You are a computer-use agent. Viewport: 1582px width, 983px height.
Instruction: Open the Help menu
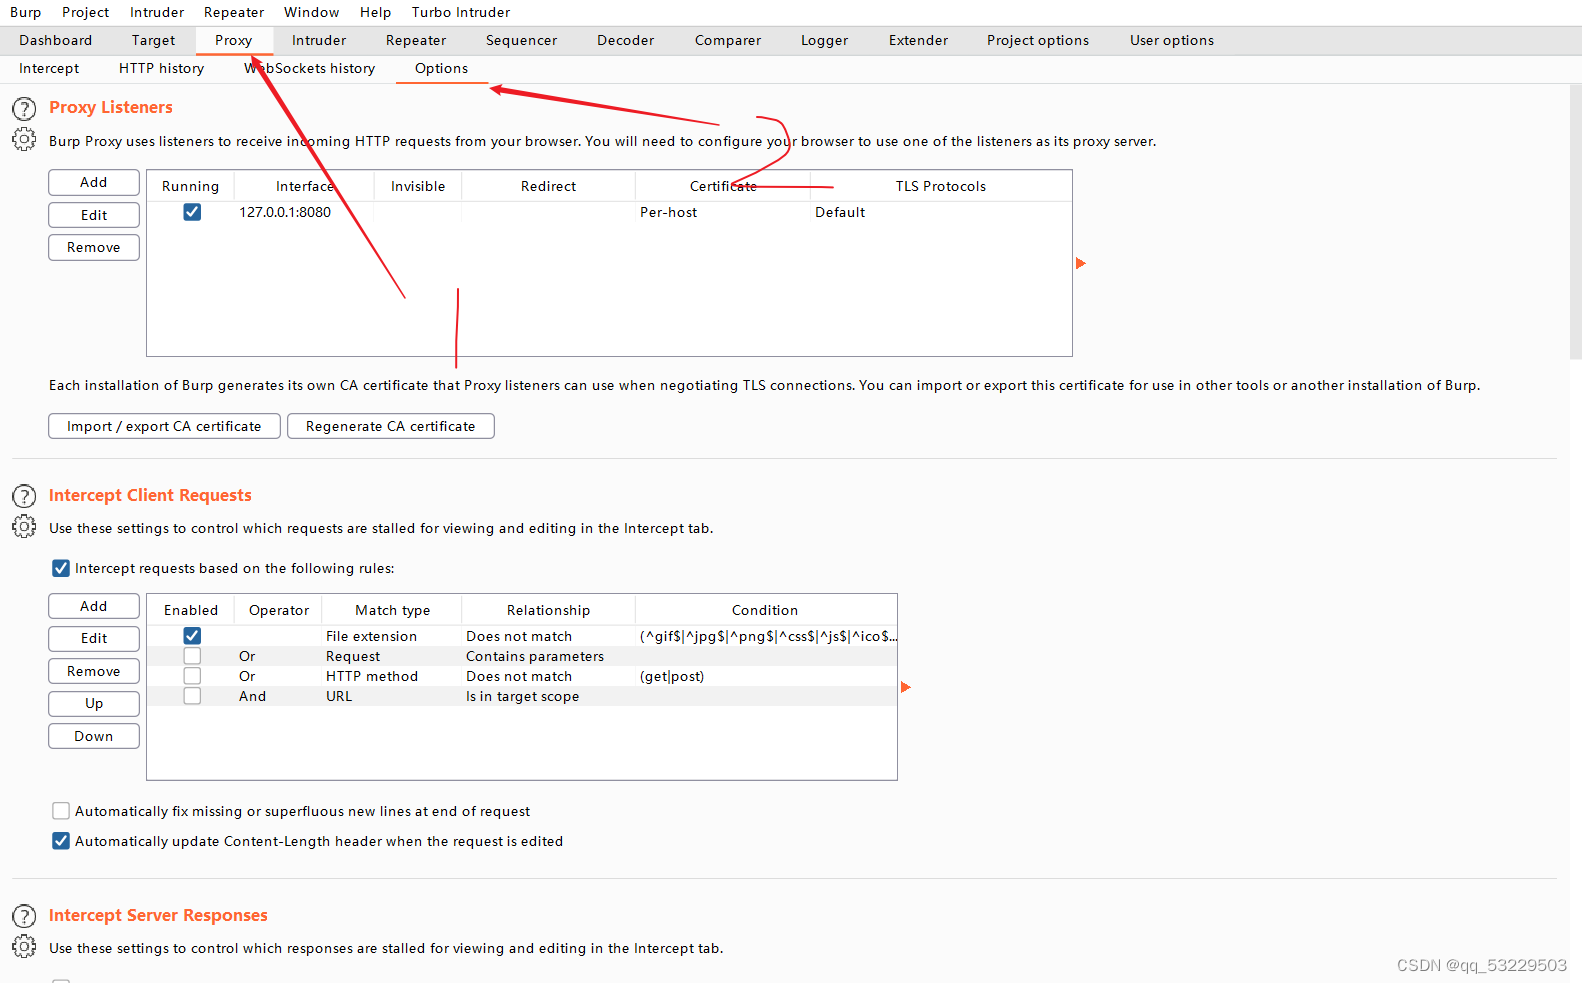click(376, 12)
